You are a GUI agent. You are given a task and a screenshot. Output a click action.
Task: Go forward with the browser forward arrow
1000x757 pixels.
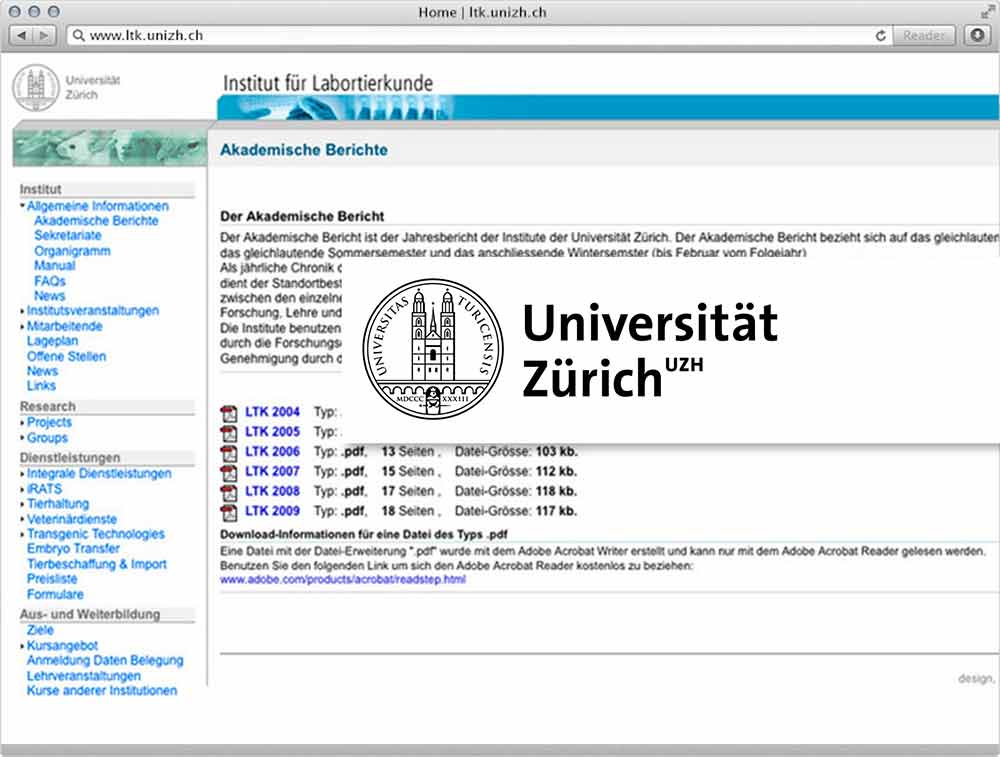44,36
